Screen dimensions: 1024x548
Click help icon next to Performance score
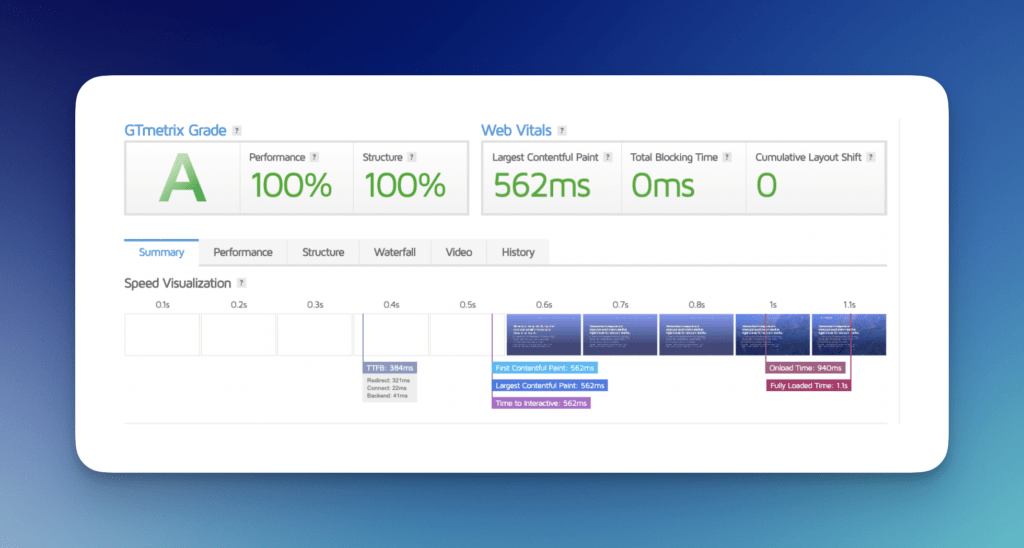click(x=314, y=157)
